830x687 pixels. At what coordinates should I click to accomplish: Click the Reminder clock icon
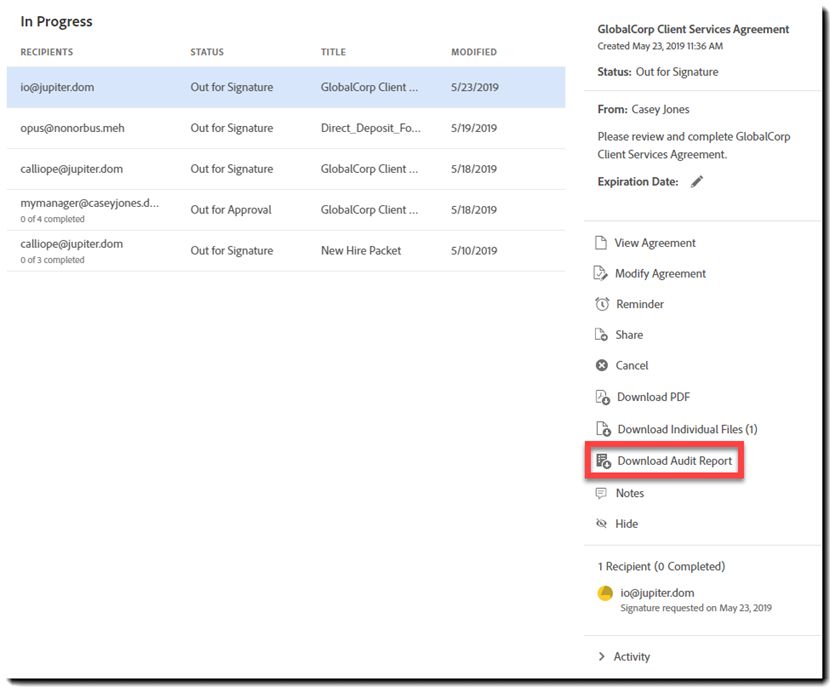(602, 304)
